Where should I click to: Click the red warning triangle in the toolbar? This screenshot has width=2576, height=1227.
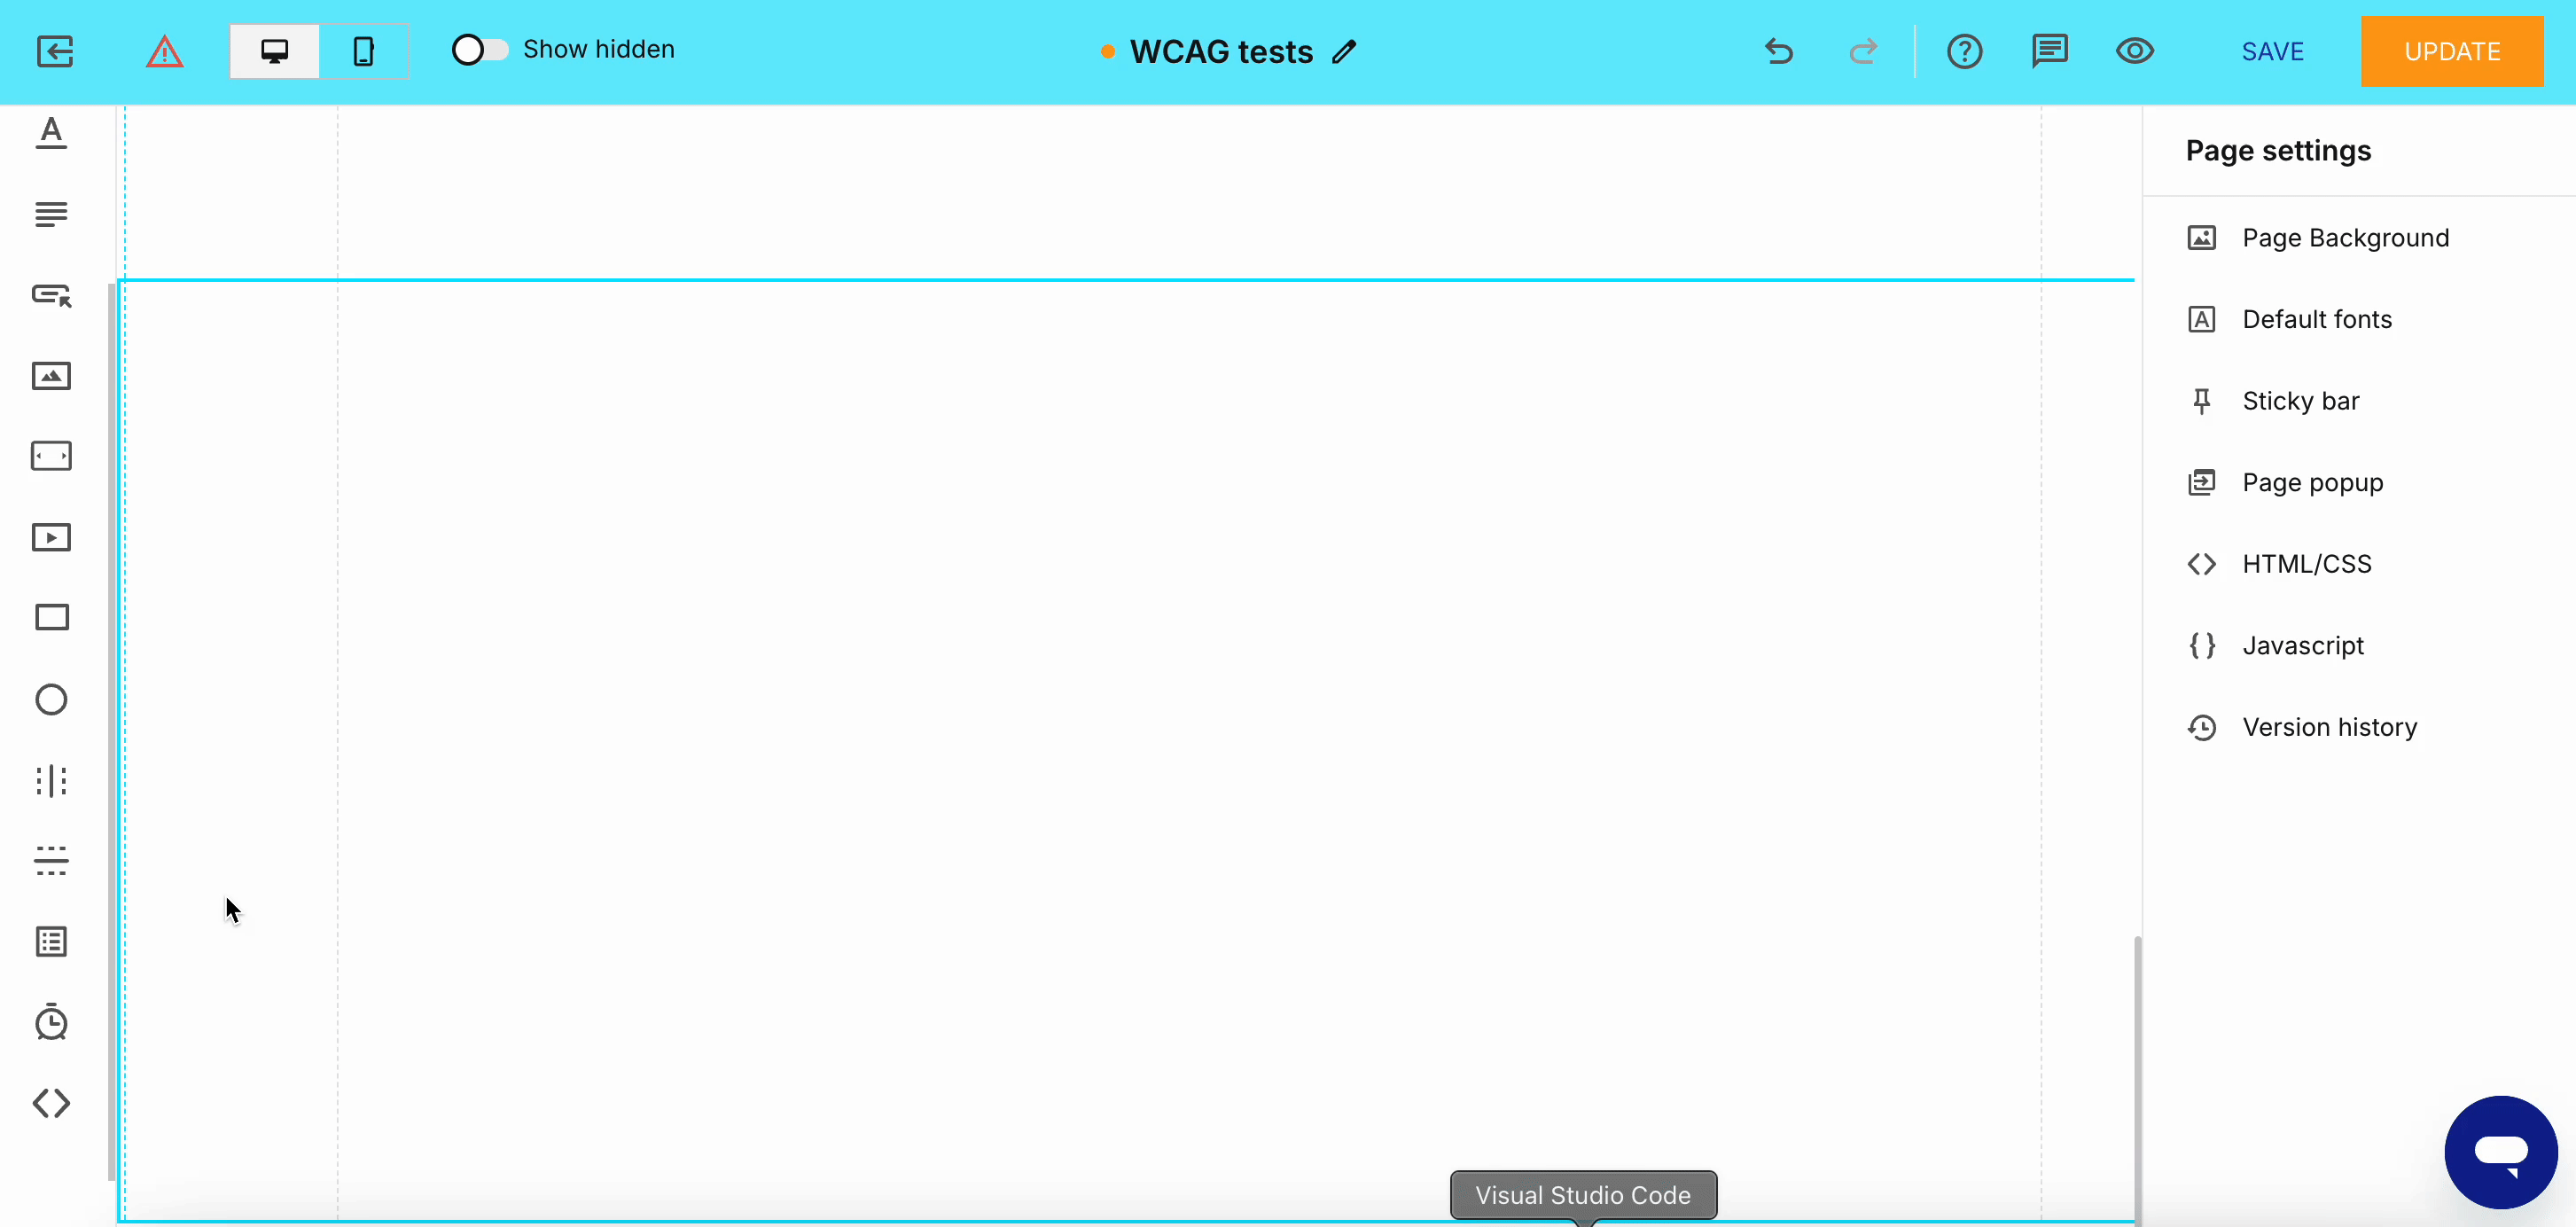(x=165, y=50)
